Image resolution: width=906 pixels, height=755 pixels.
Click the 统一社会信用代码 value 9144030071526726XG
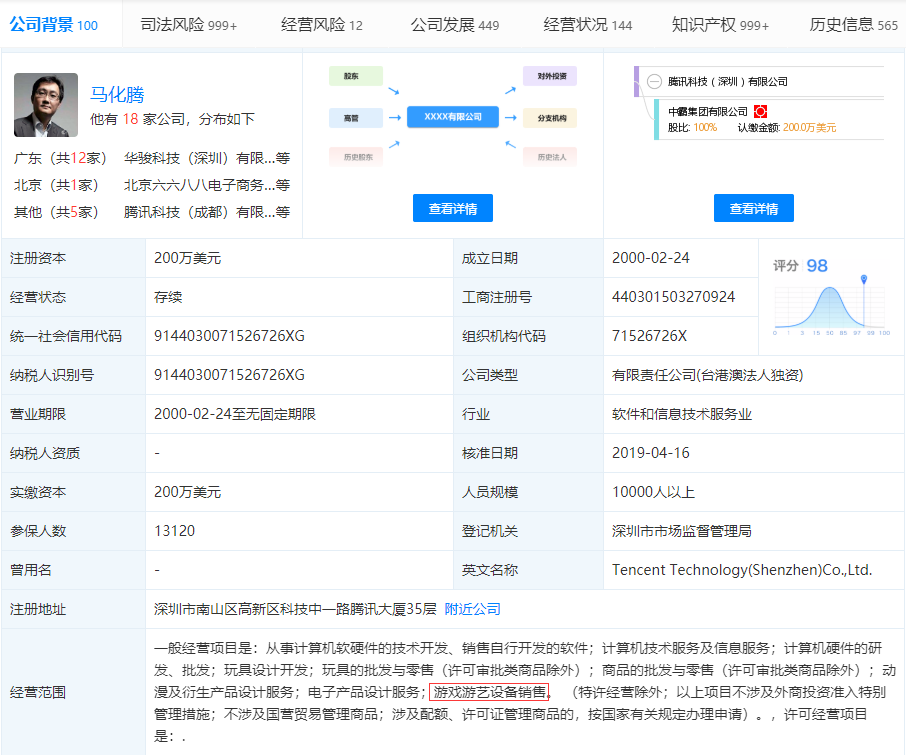coord(229,336)
